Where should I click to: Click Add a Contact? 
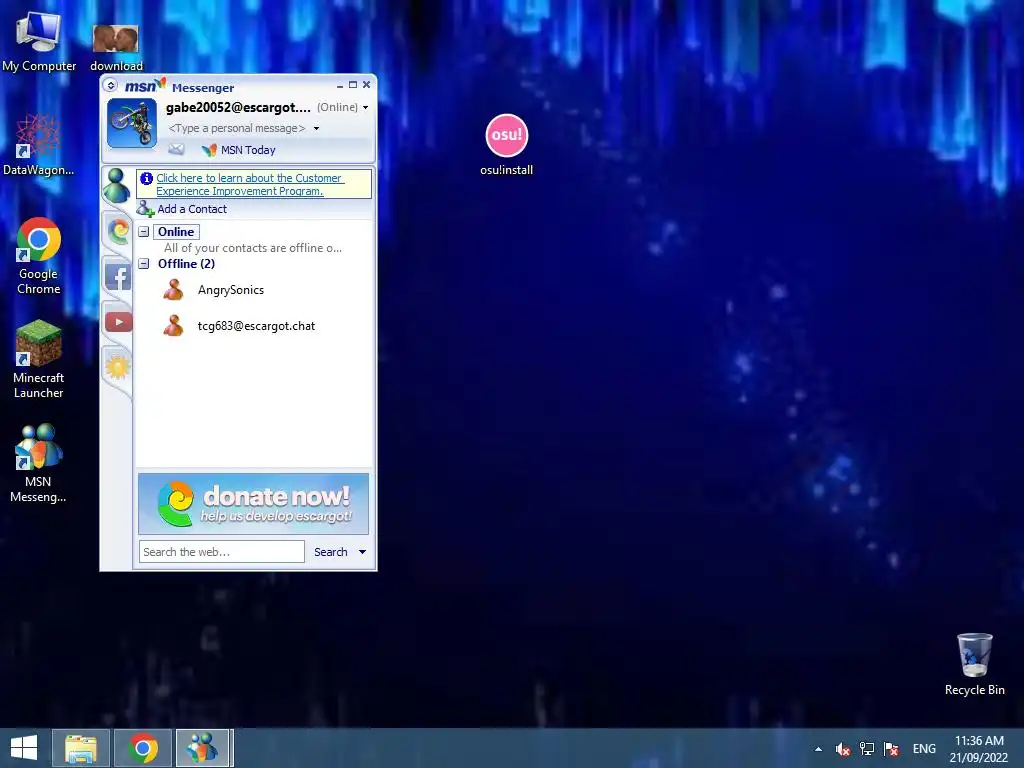[182, 209]
